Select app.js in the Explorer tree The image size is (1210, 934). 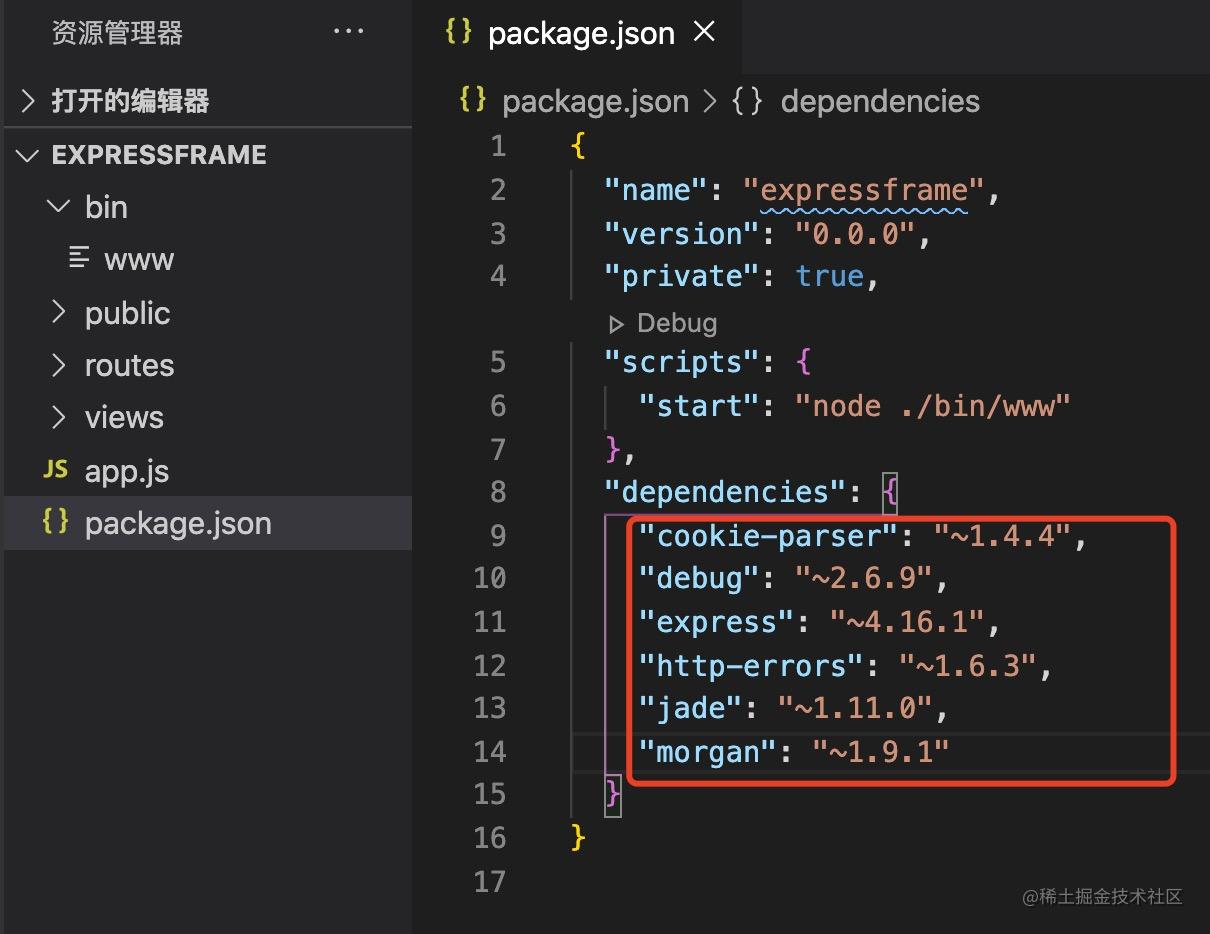pyautogui.click(x=126, y=469)
